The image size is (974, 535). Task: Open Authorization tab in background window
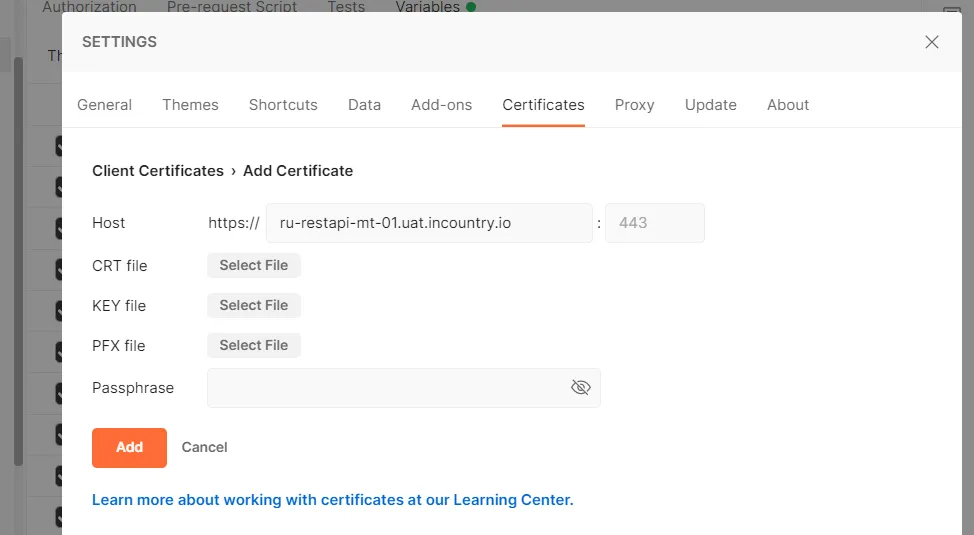coord(89,7)
